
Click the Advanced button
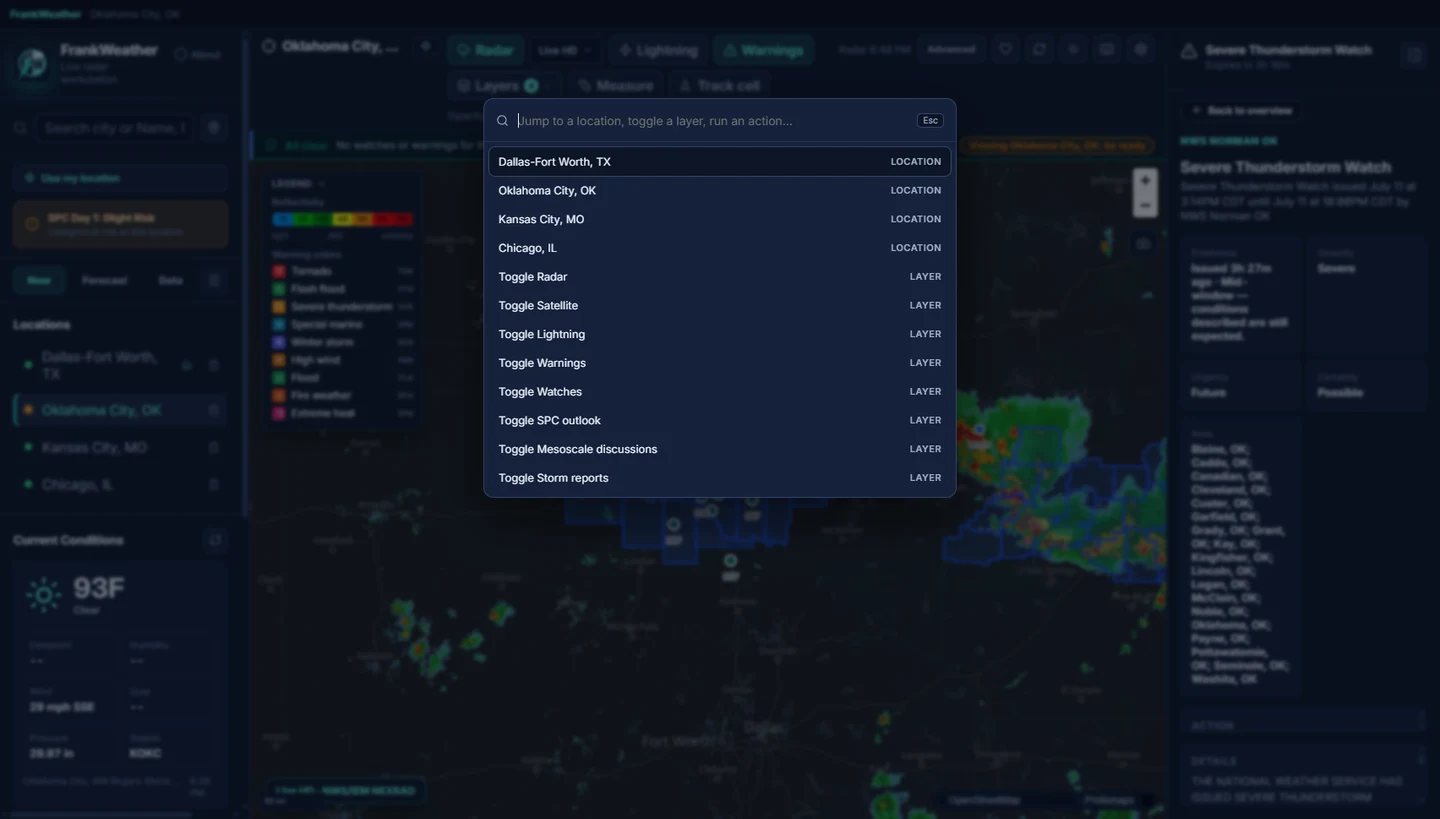pyautogui.click(x=951, y=49)
